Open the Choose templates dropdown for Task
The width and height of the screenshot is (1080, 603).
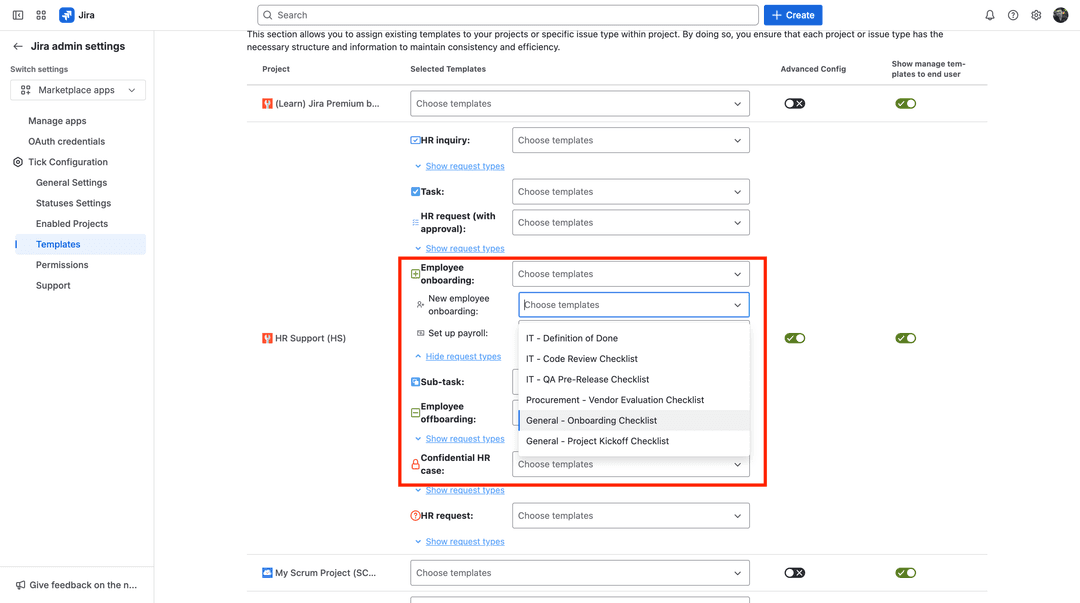[631, 191]
